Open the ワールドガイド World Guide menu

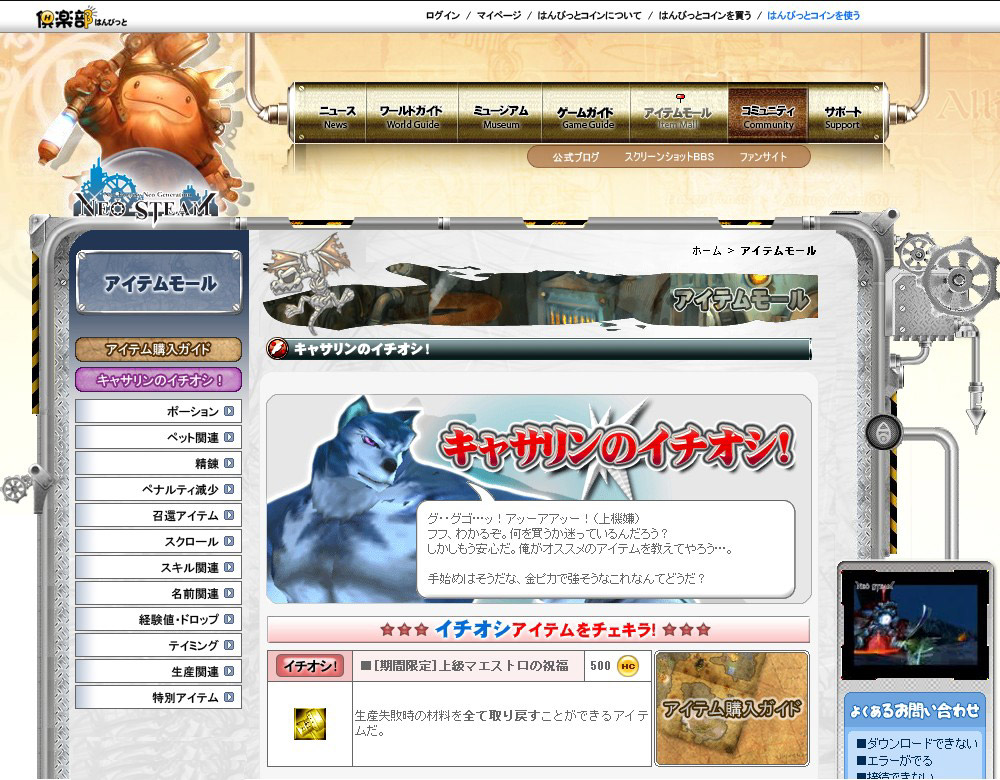coord(413,117)
